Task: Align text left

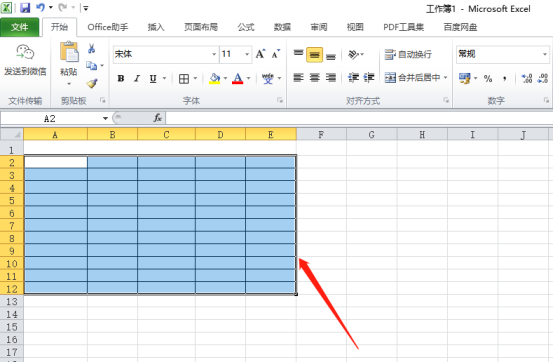Action: coord(299,77)
